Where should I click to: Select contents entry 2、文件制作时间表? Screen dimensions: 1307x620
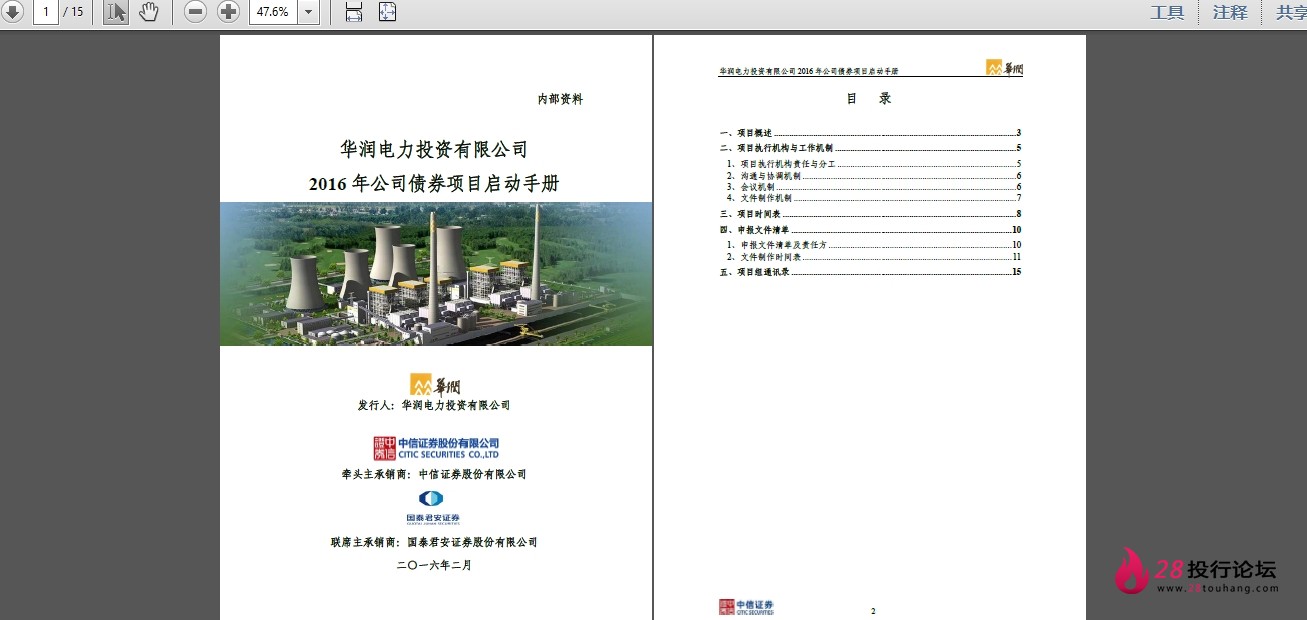click(x=873, y=257)
